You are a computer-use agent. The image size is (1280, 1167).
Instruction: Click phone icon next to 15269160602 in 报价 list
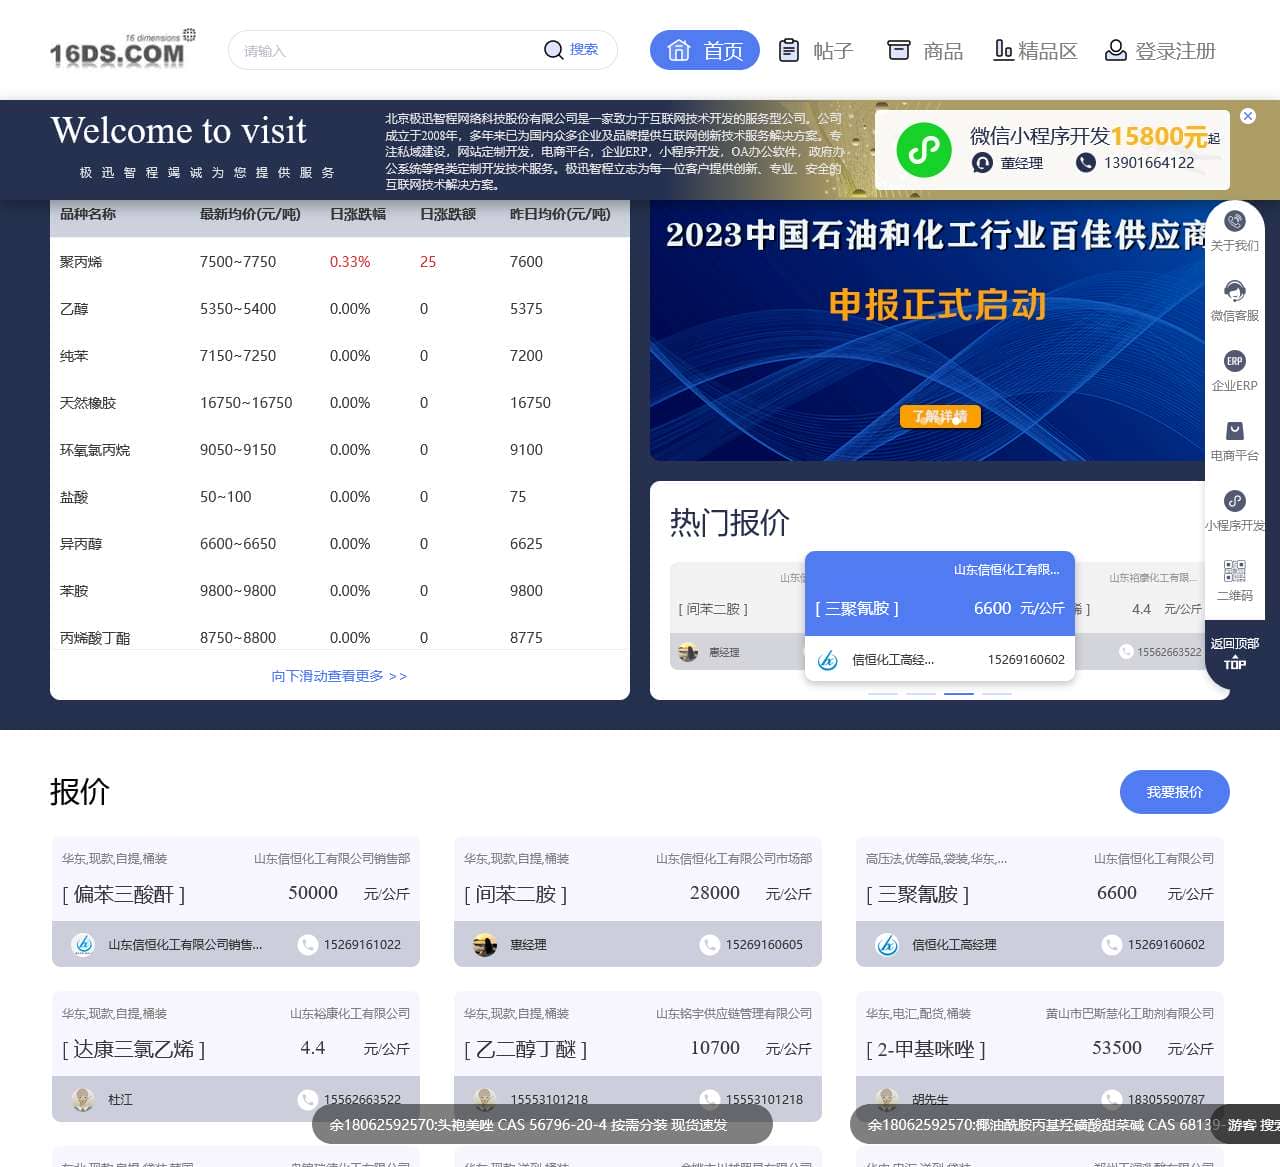[x=1112, y=944]
